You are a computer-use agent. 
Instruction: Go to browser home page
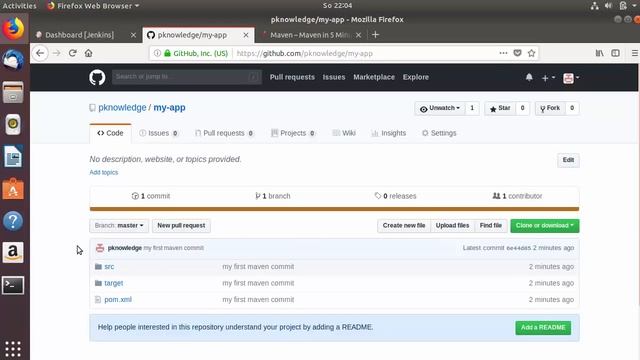tap(89, 53)
